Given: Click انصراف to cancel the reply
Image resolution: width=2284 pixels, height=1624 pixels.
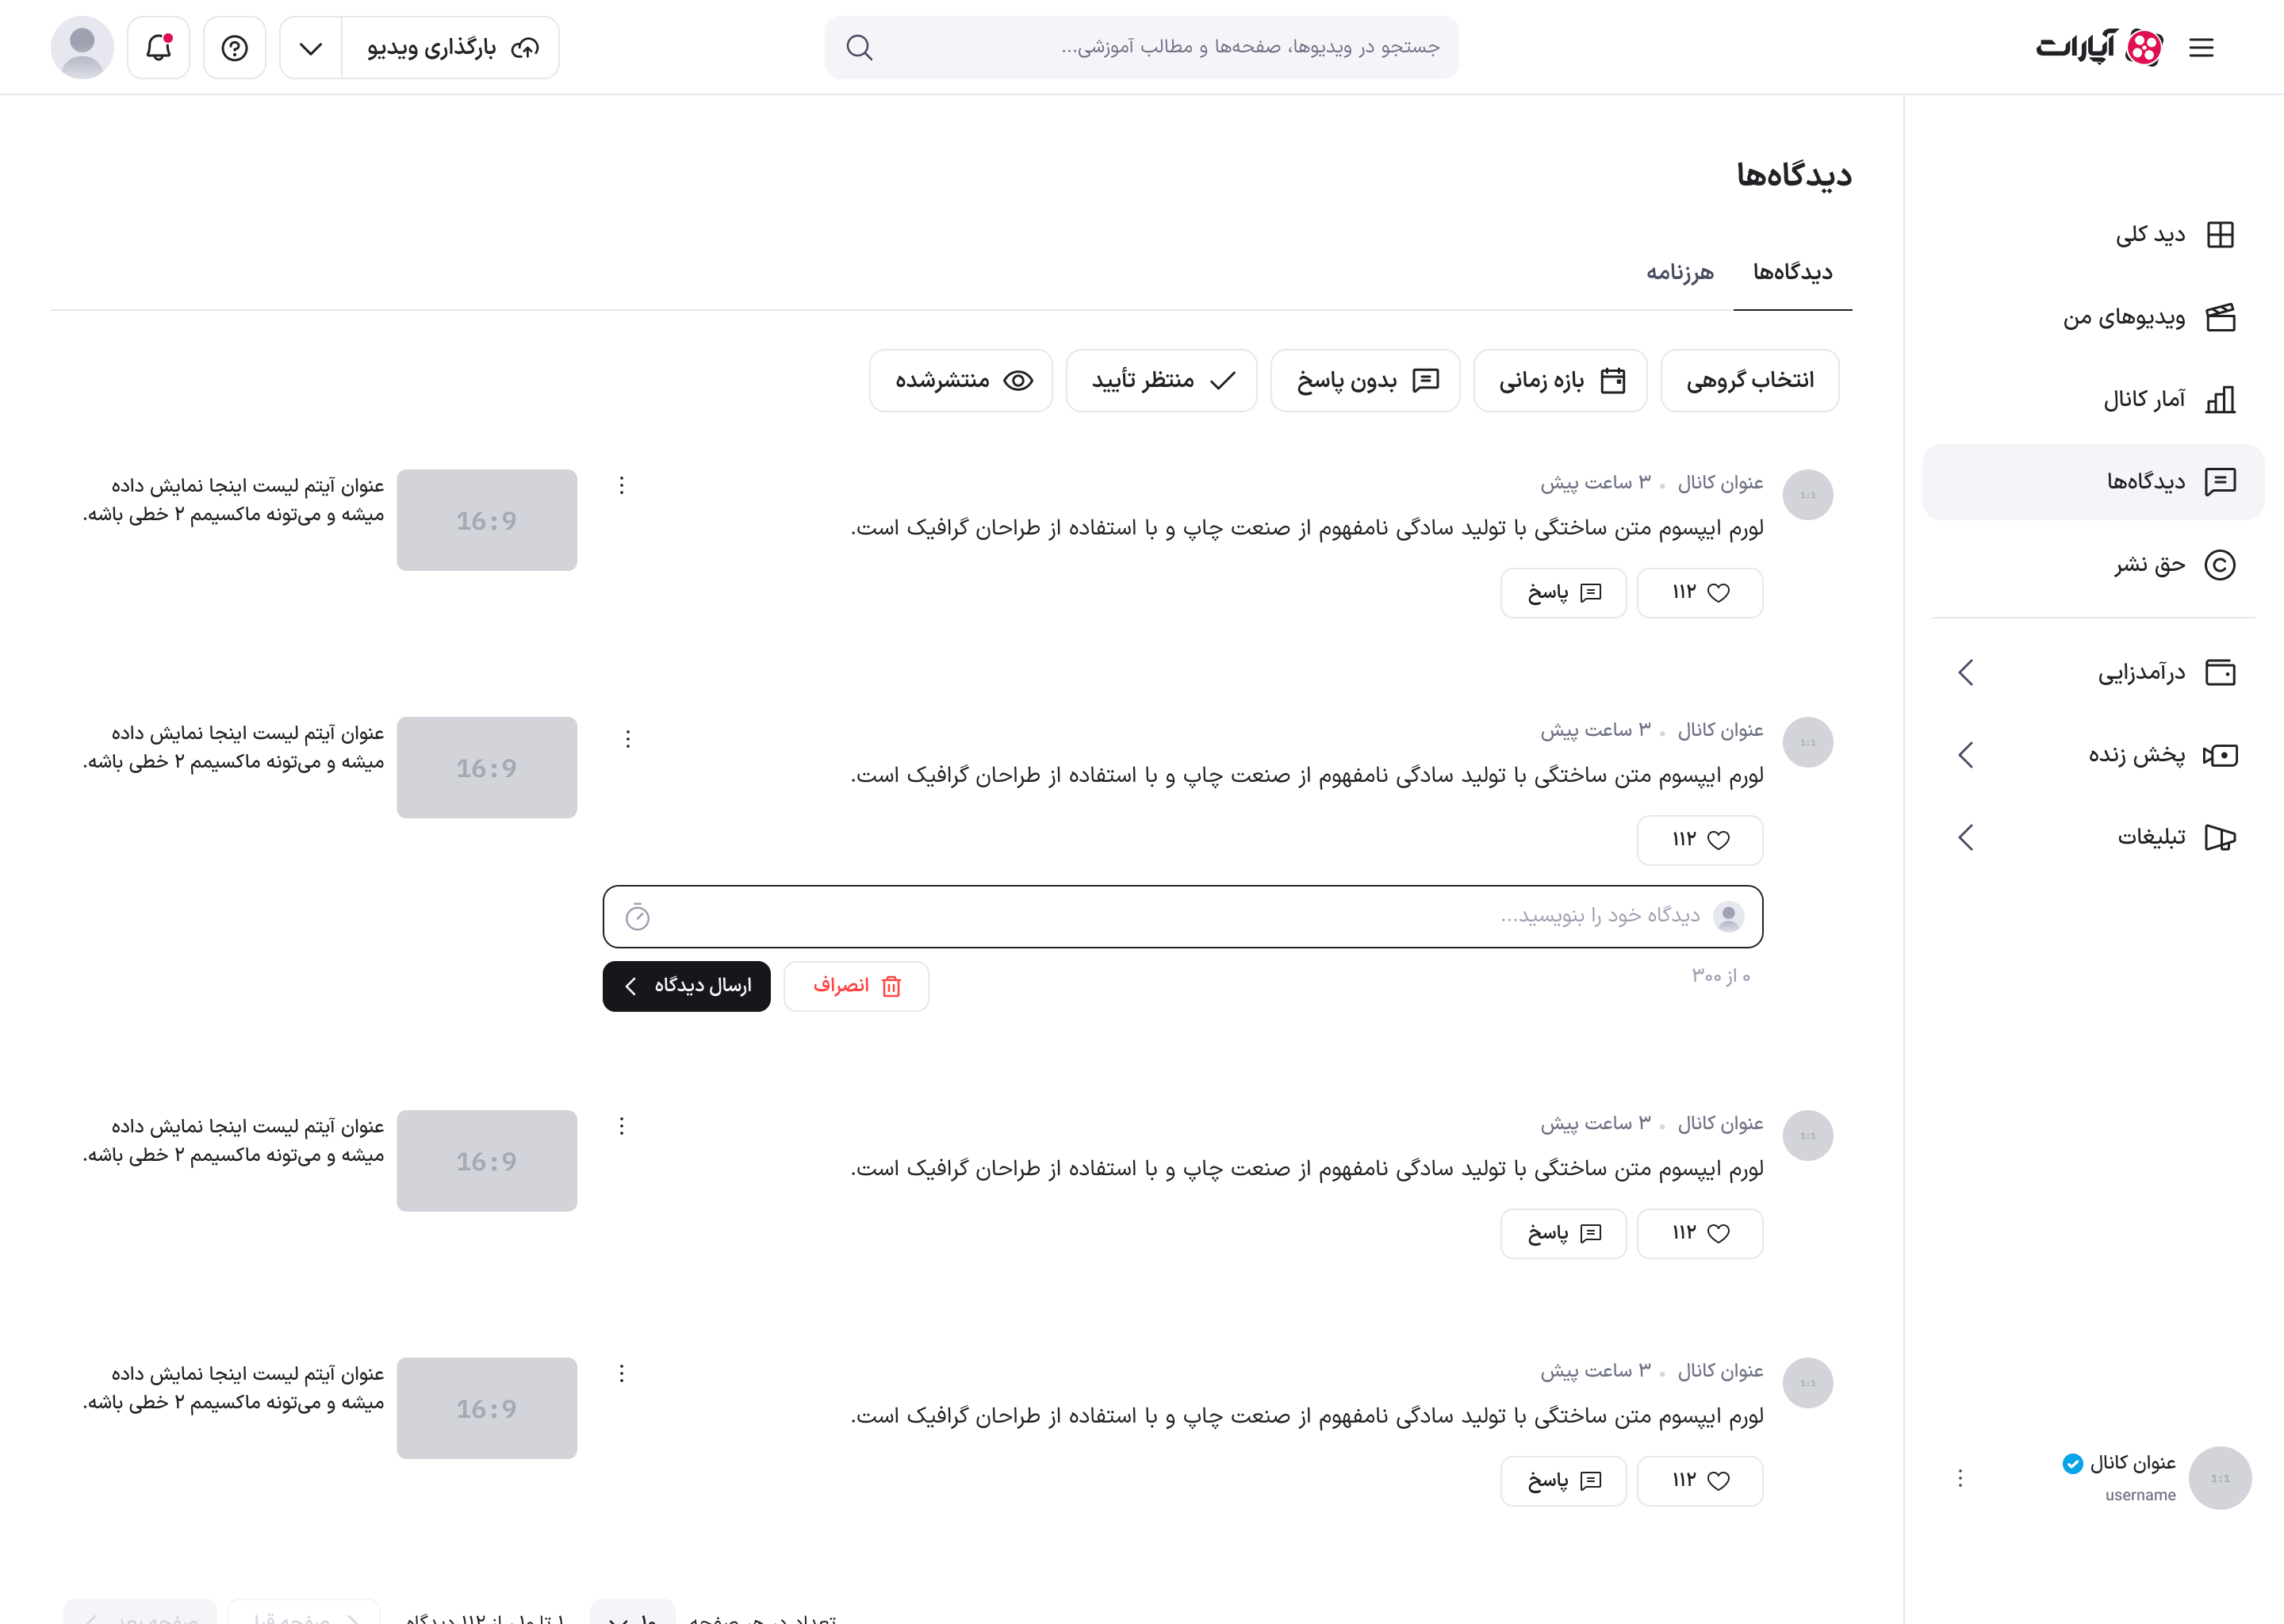Looking at the screenshot, I should tap(856, 986).
